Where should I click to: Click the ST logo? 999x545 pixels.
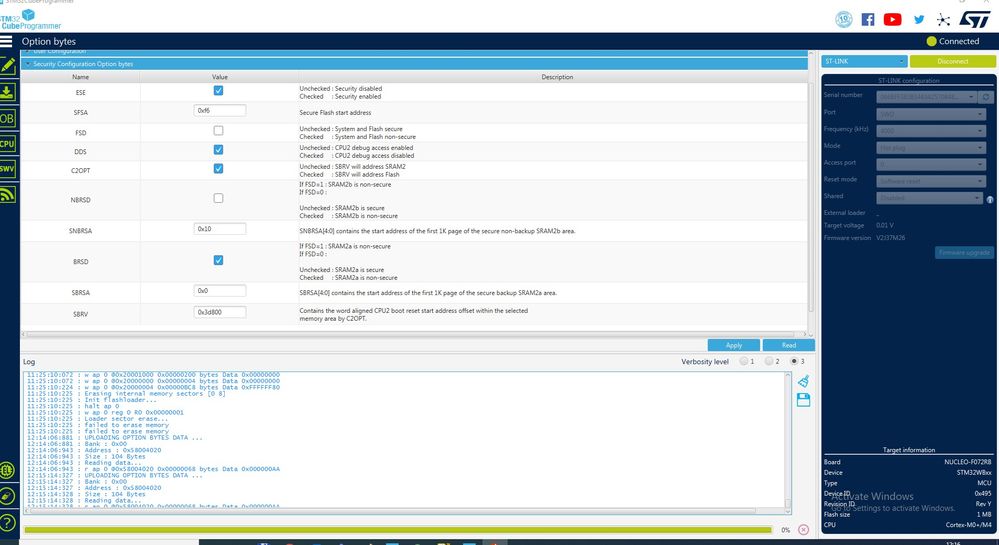point(974,19)
